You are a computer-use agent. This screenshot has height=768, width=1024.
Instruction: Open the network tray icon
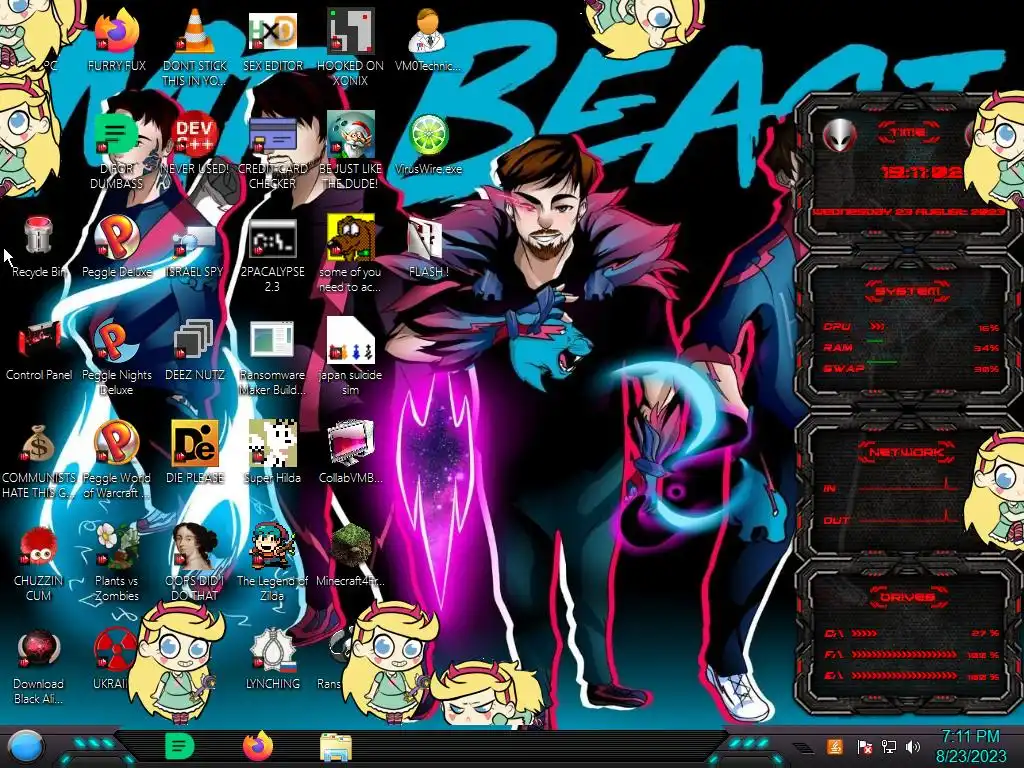tap(889, 746)
